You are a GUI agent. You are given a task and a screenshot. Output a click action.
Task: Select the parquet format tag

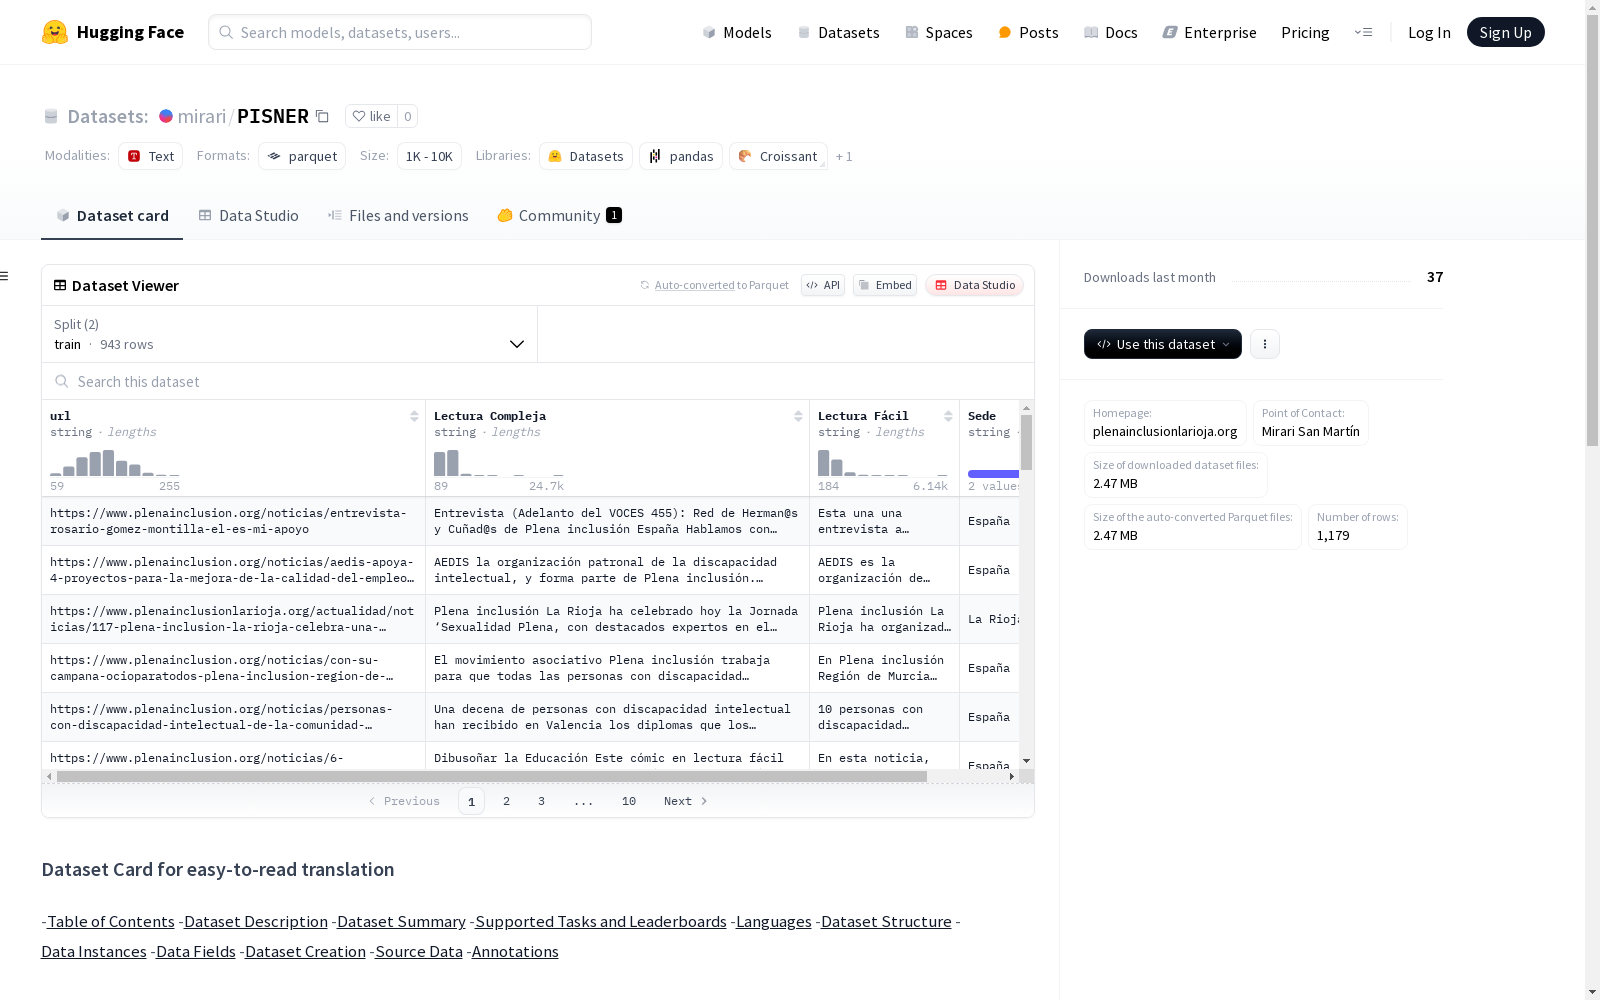point(302,156)
